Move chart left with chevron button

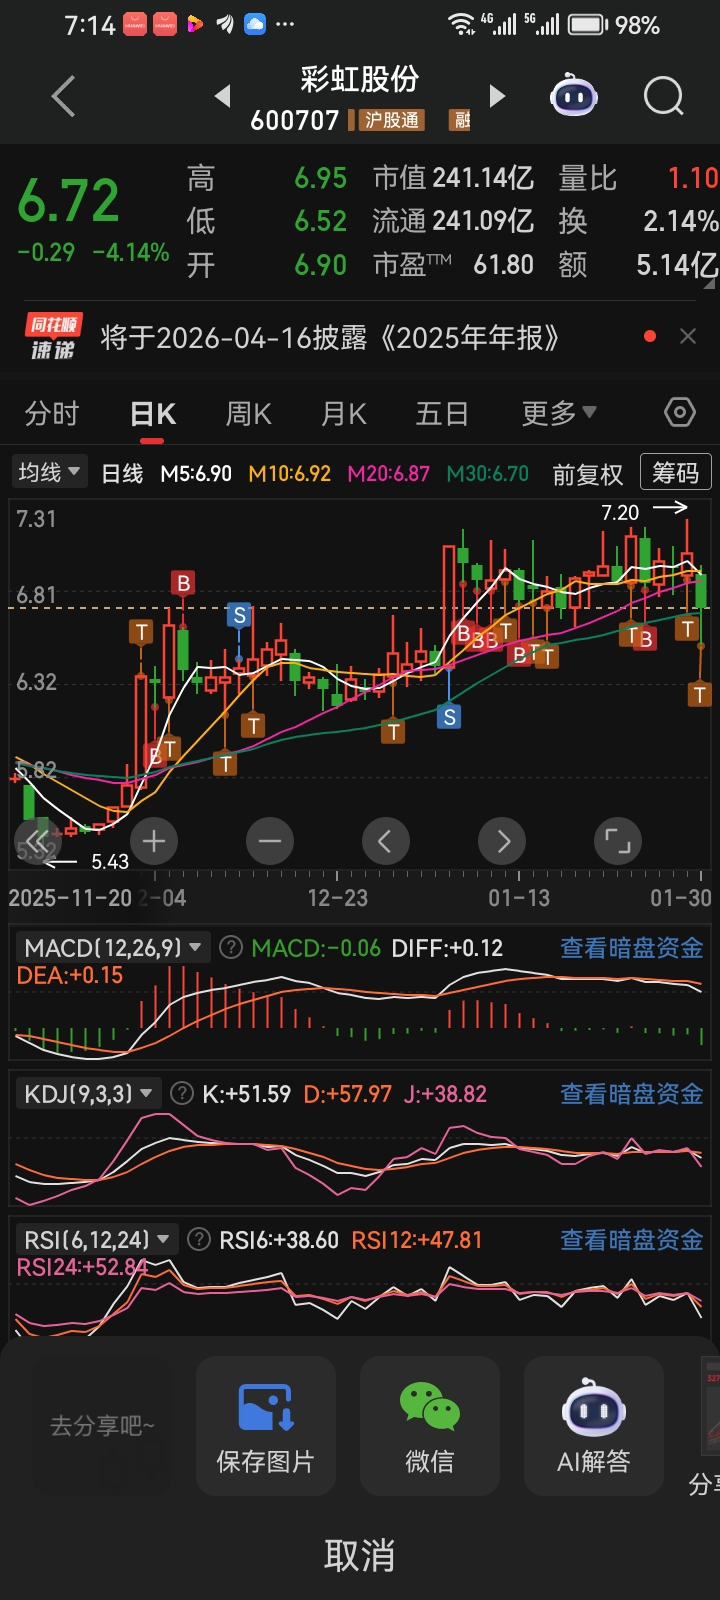[386, 842]
